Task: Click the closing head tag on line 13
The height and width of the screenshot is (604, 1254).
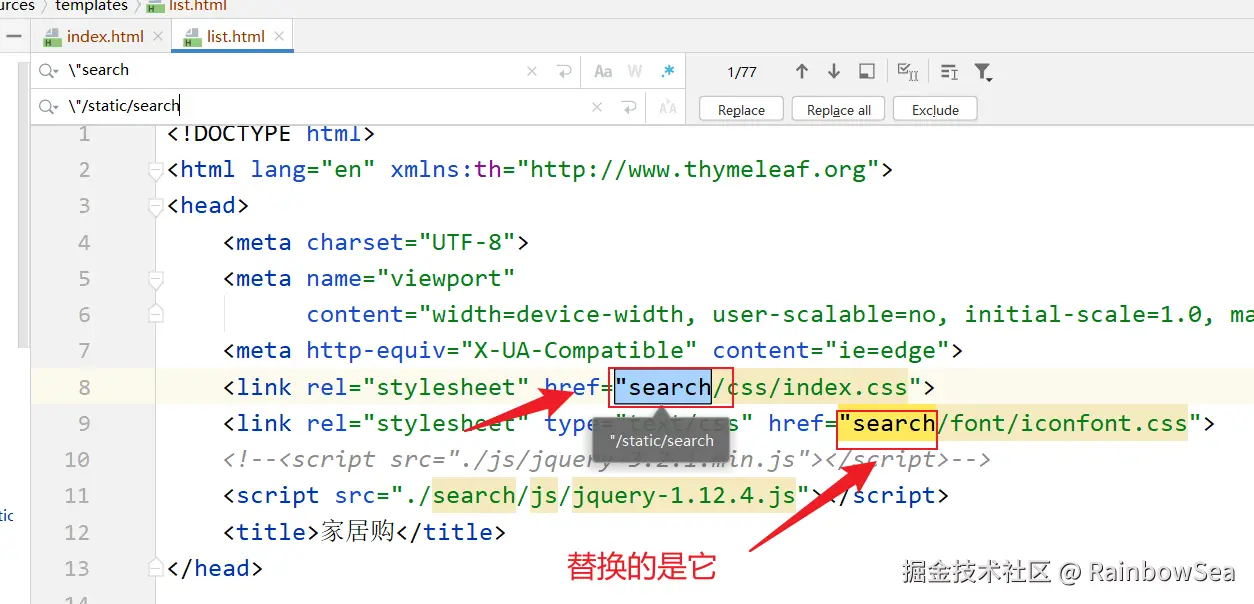Action: [215, 568]
